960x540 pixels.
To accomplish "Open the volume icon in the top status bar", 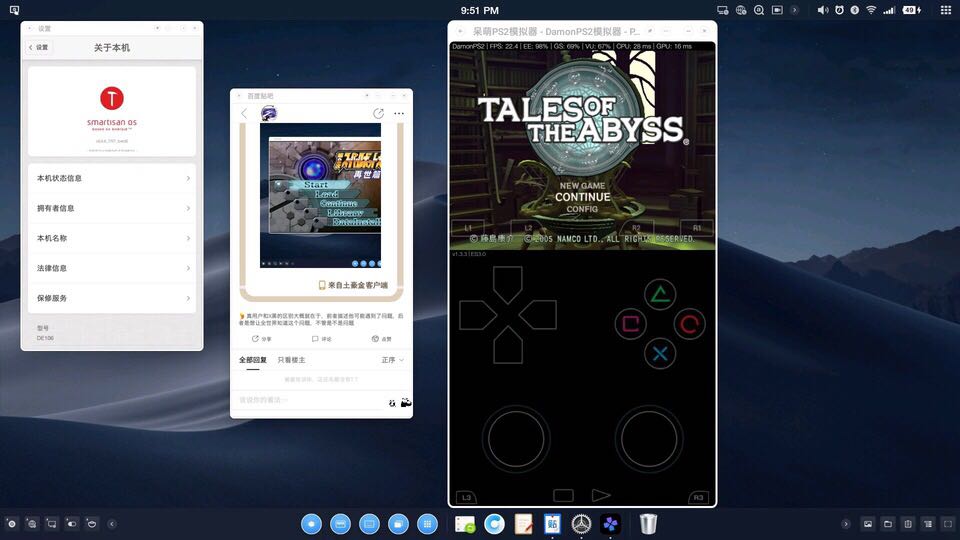I will pyautogui.click(x=823, y=10).
